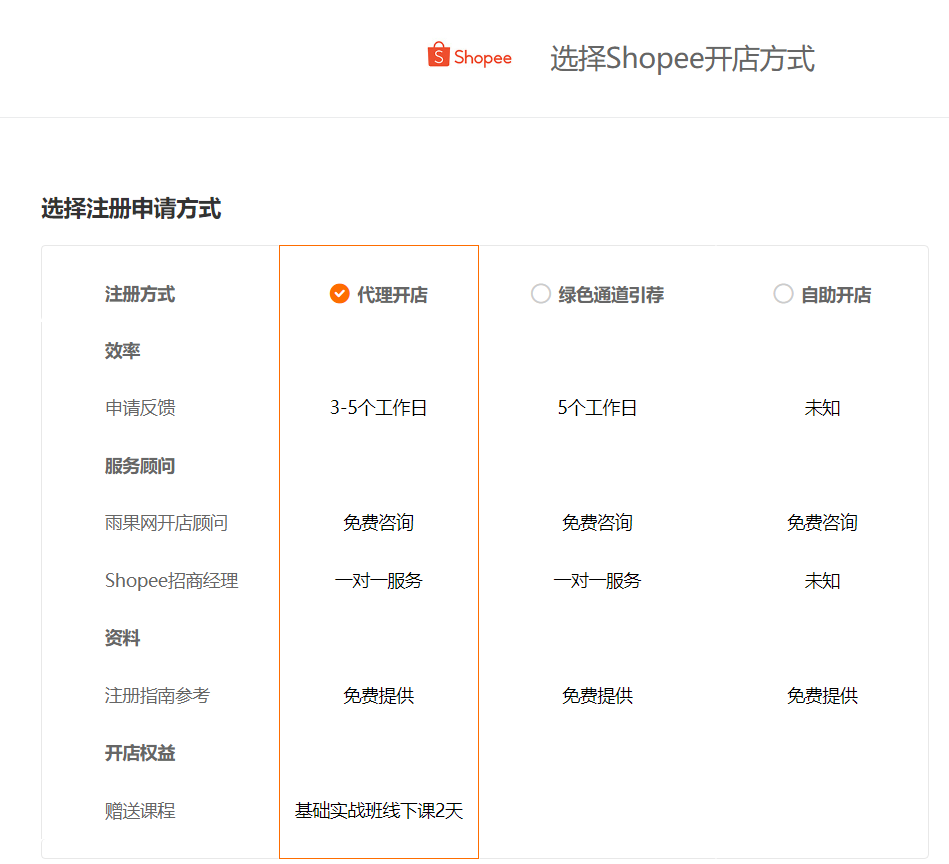Screen dimensions: 949x864
Task: Select the 绿色通道引荐 radio option
Action: [541, 294]
